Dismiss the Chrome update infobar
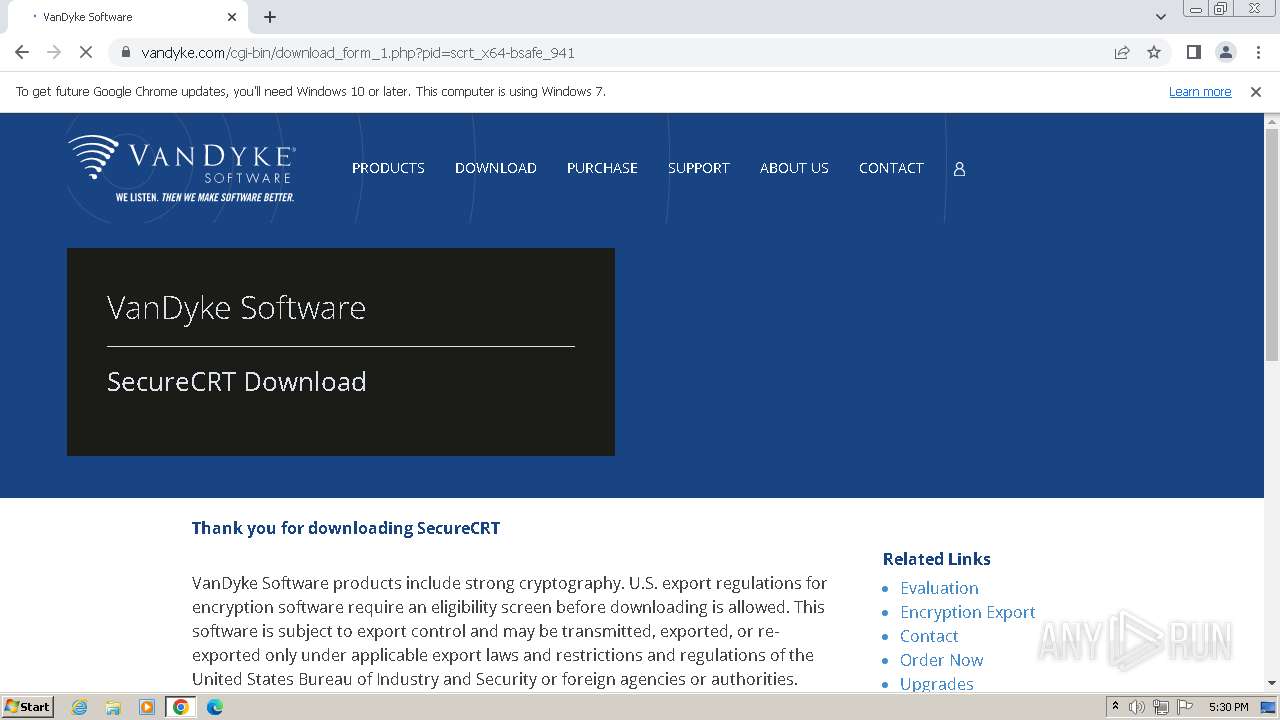The height and width of the screenshot is (720, 1280). point(1256,91)
